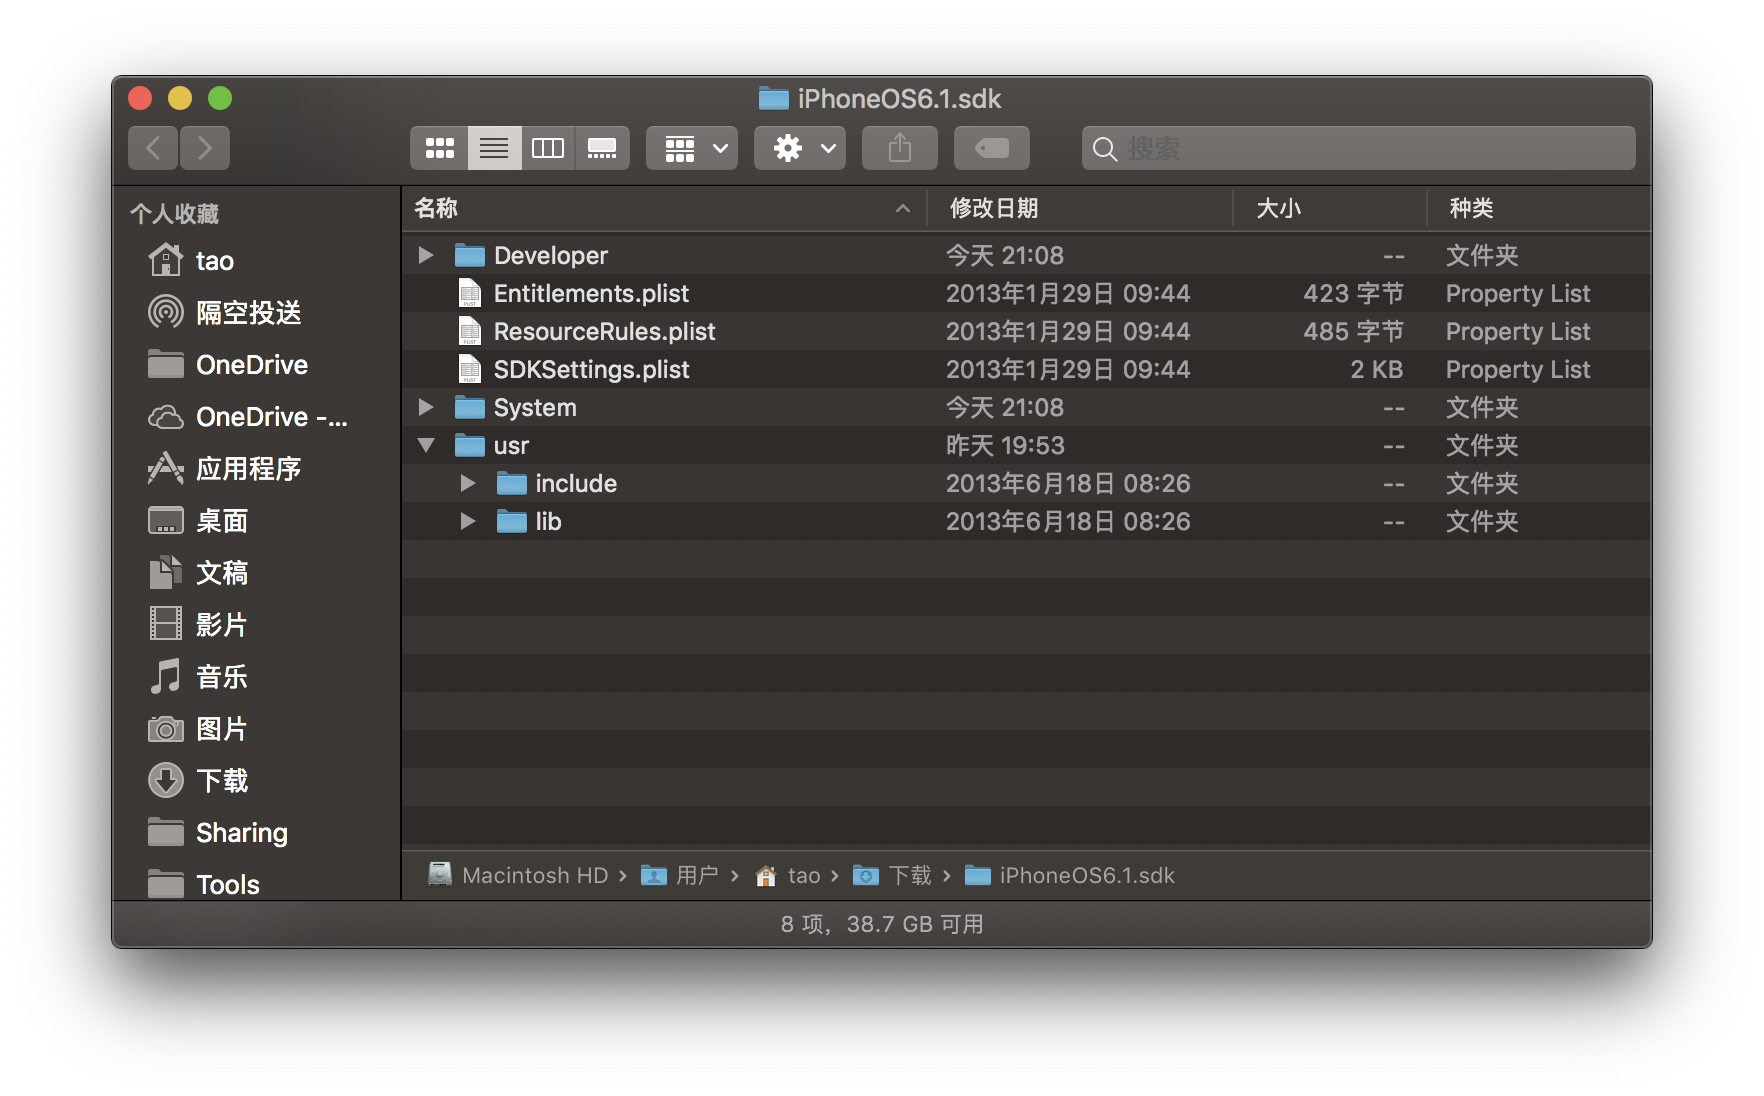Viewport: 1764px width, 1096px height.
Task: Click the '昨天 19:53' date cell
Action: pyautogui.click(x=1006, y=445)
